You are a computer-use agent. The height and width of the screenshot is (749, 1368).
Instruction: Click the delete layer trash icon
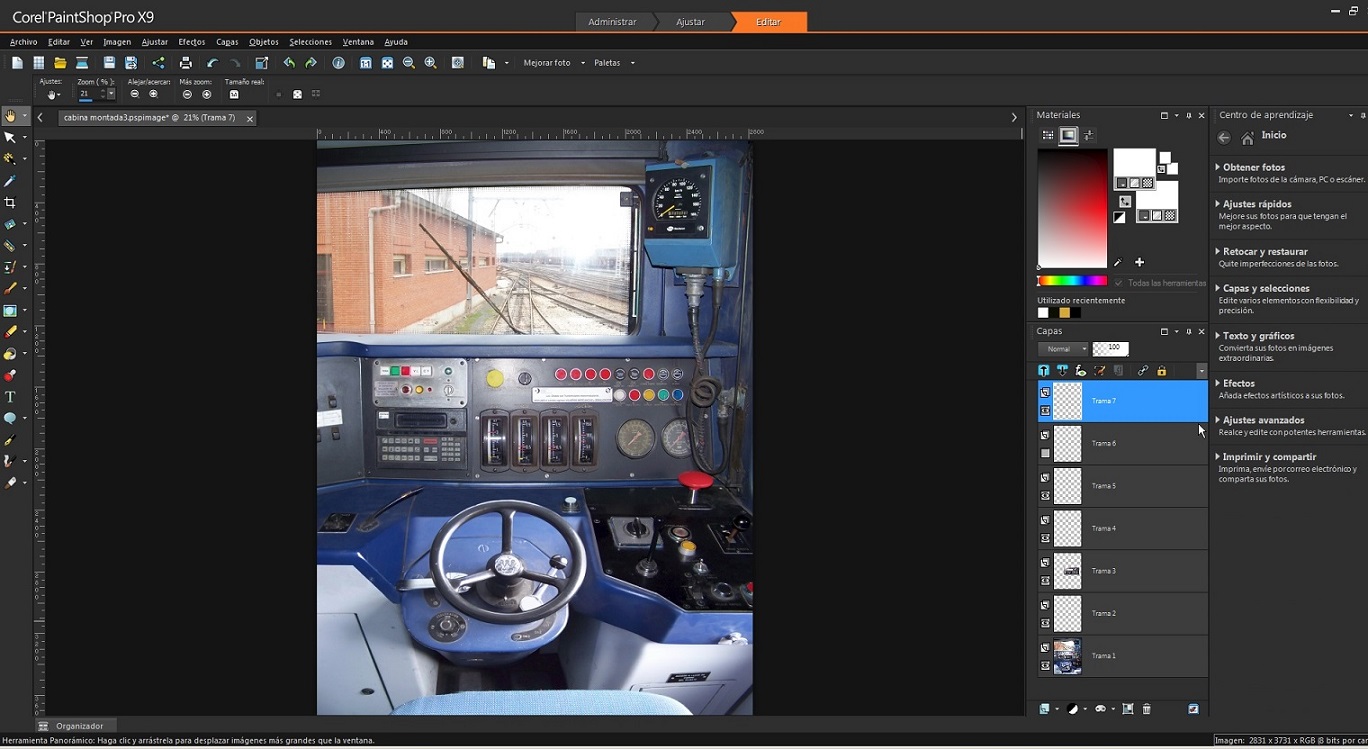click(1147, 709)
